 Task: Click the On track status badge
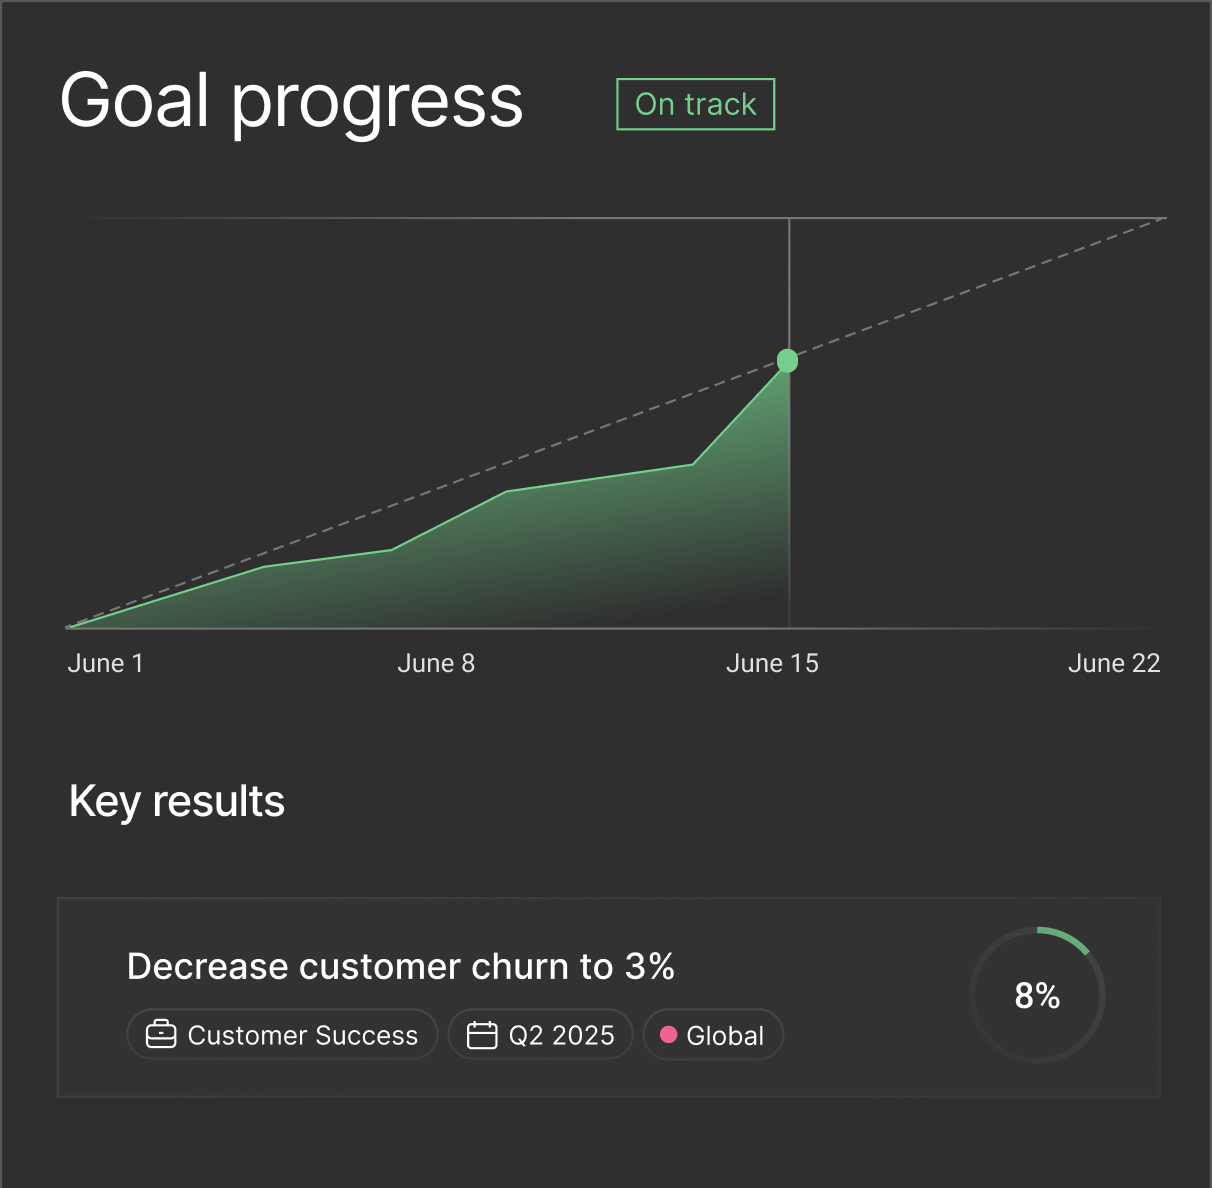(x=696, y=104)
